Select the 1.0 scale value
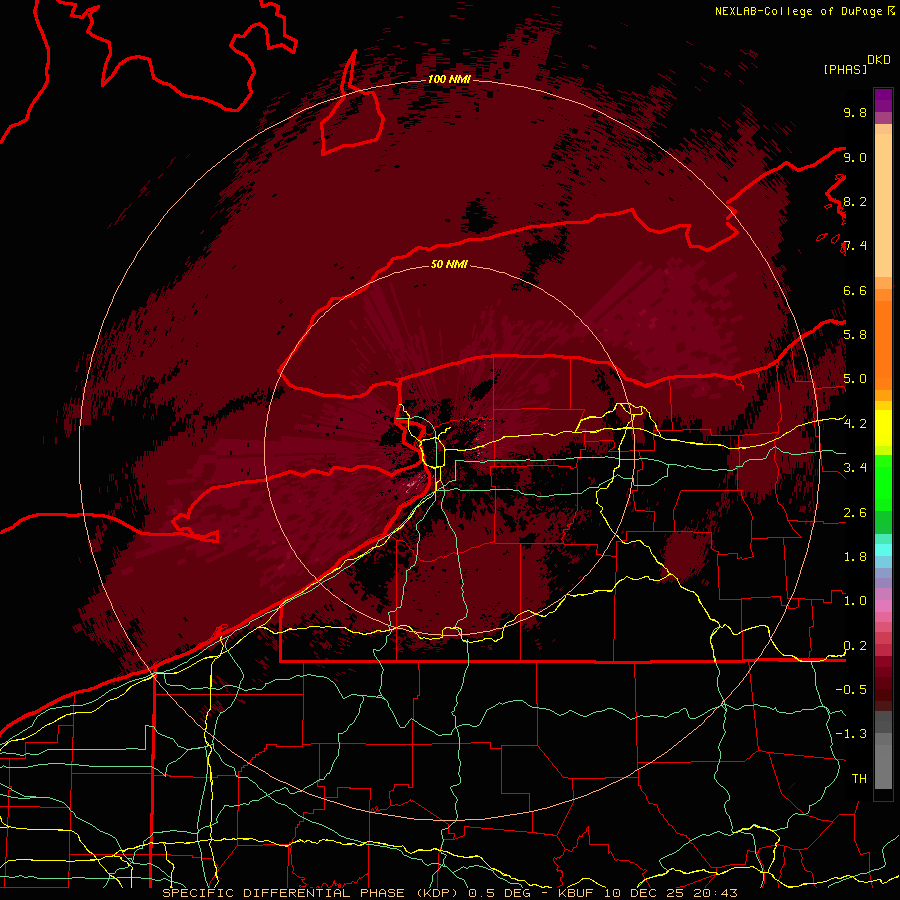This screenshot has width=900, height=900. (855, 600)
